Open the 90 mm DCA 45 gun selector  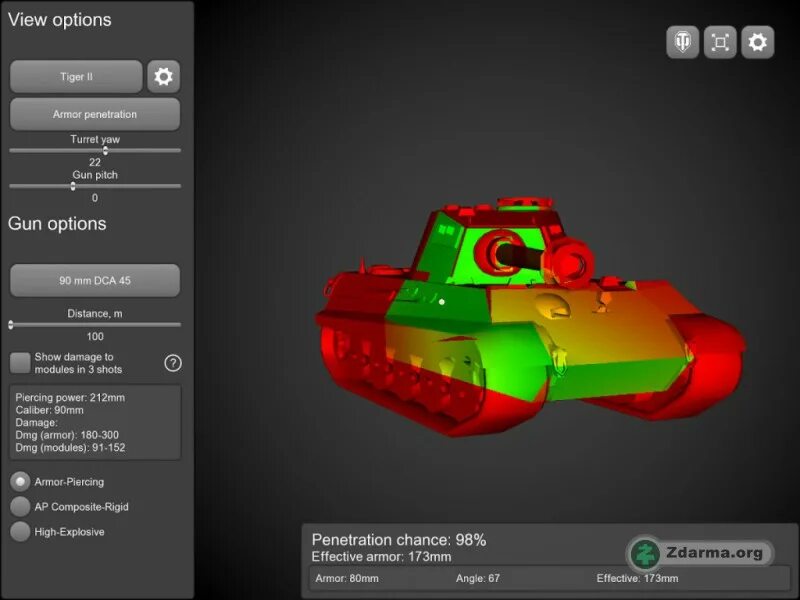[x=95, y=280]
